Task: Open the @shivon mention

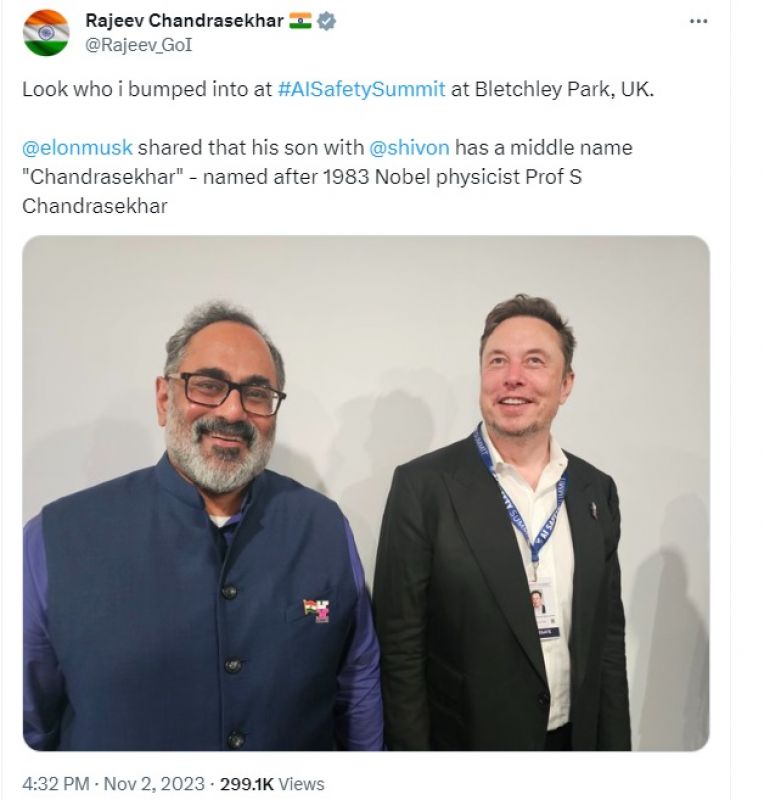Action: coord(409,148)
